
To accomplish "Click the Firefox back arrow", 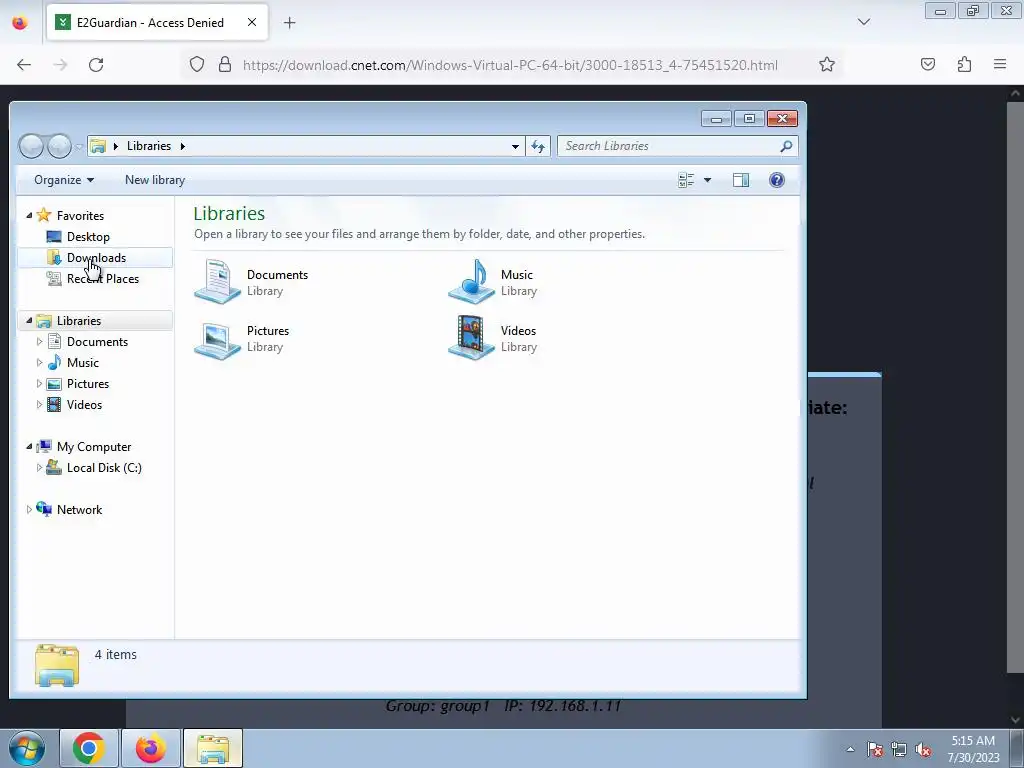I will [24, 65].
